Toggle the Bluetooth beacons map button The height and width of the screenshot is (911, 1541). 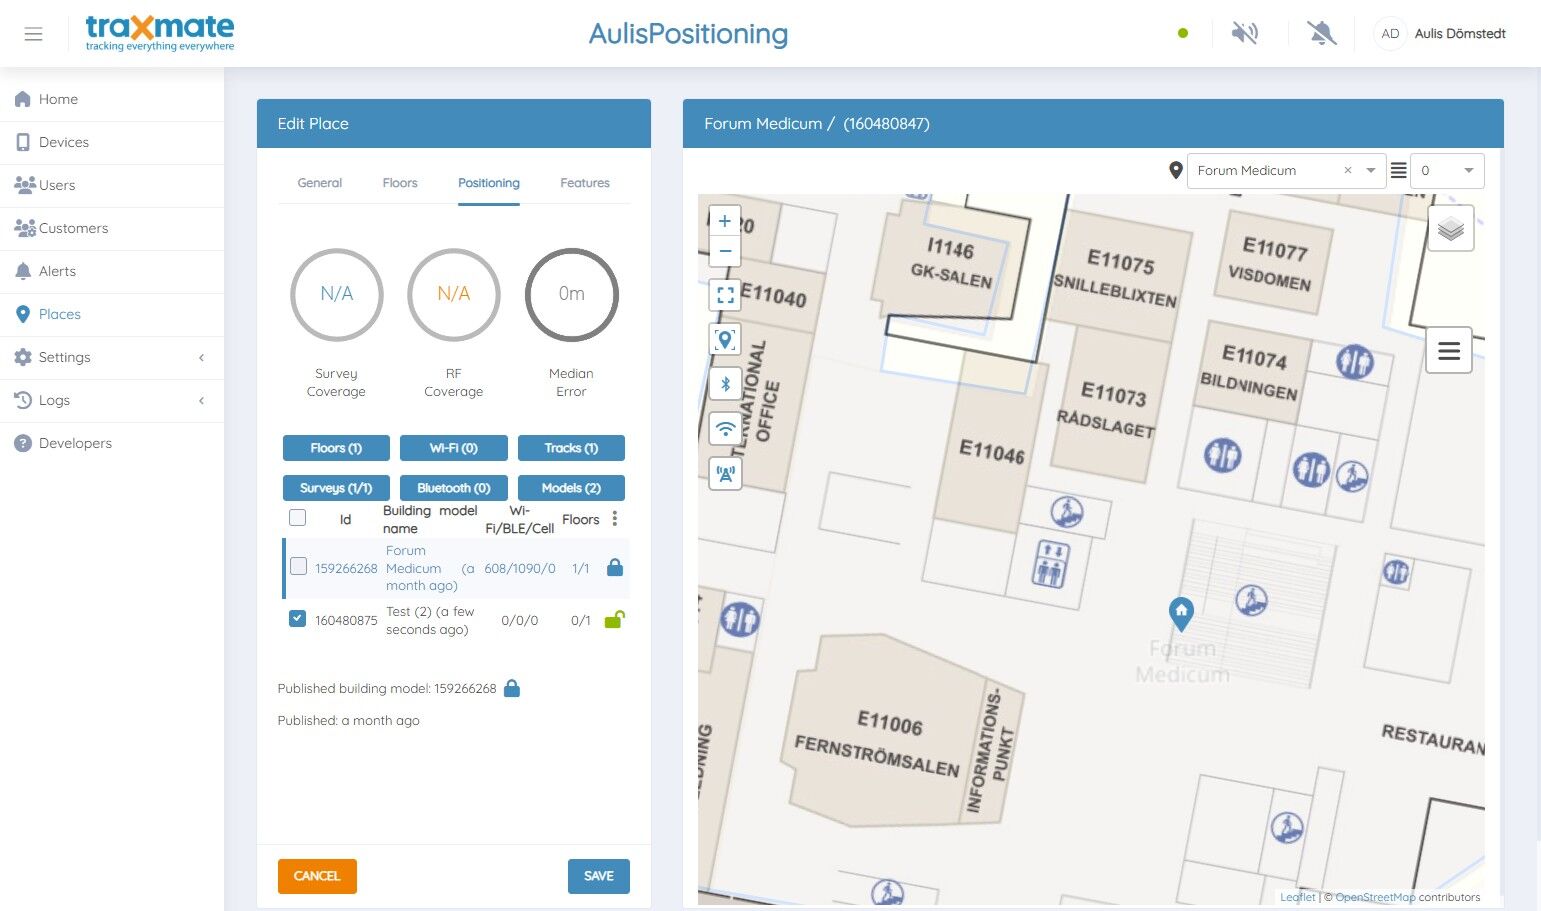click(x=725, y=384)
